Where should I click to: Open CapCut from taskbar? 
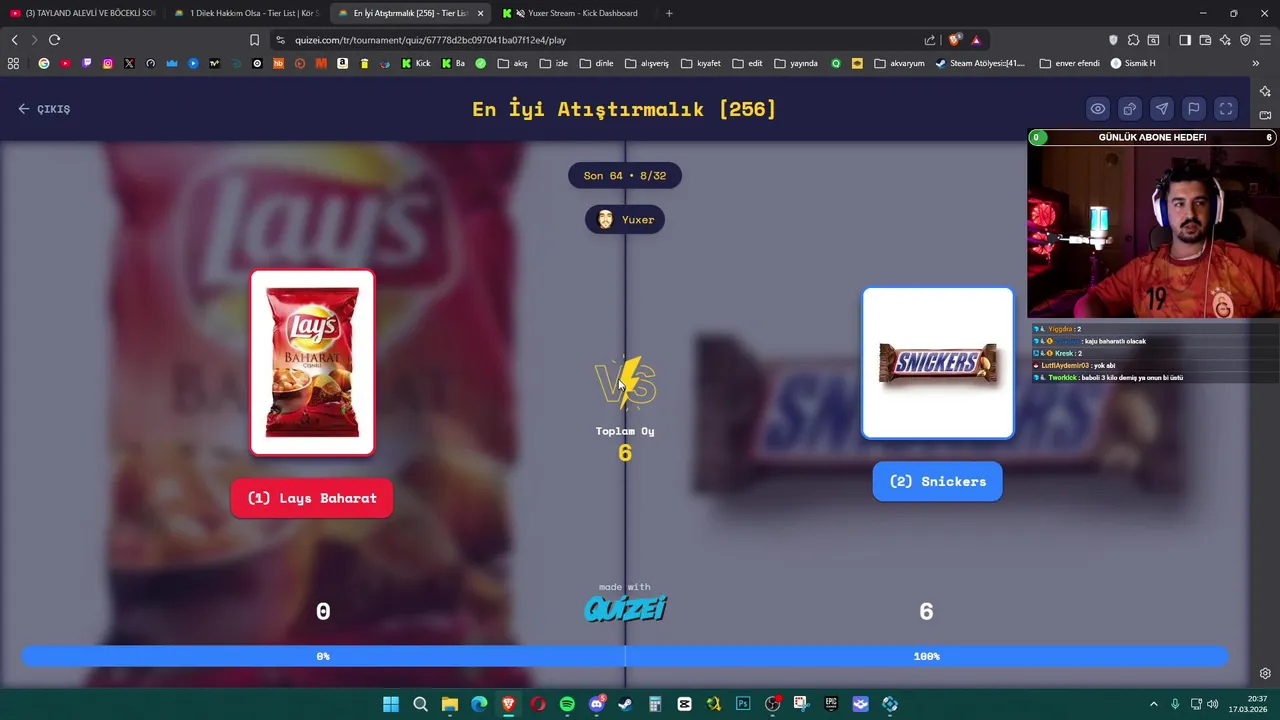pos(684,704)
